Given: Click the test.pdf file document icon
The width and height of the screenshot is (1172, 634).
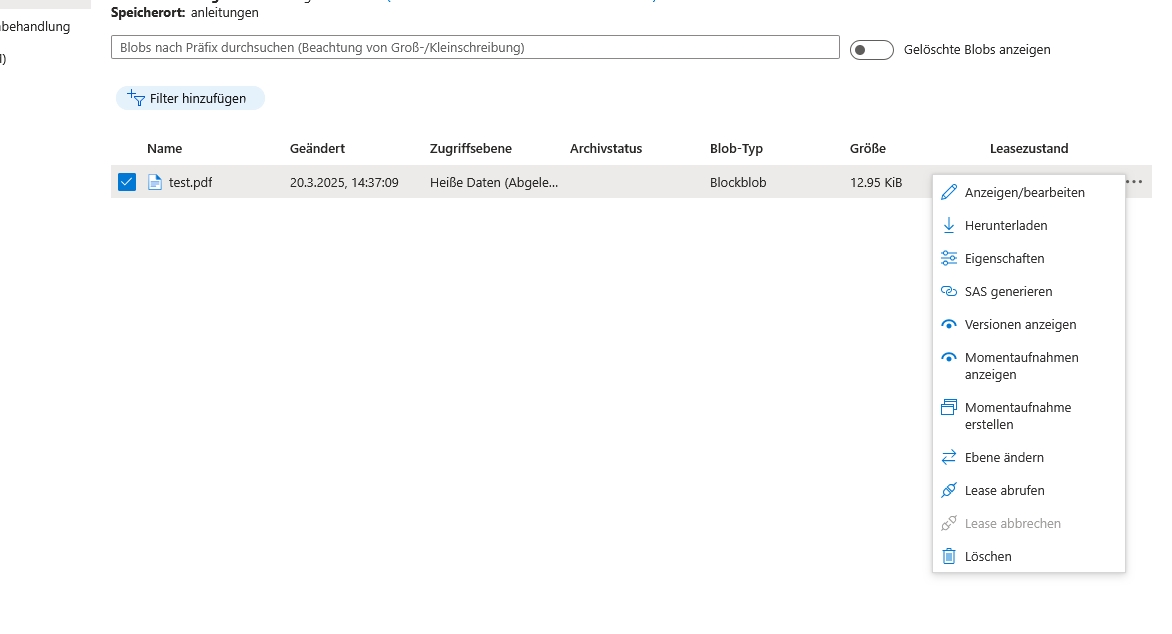Looking at the screenshot, I should 155,182.
